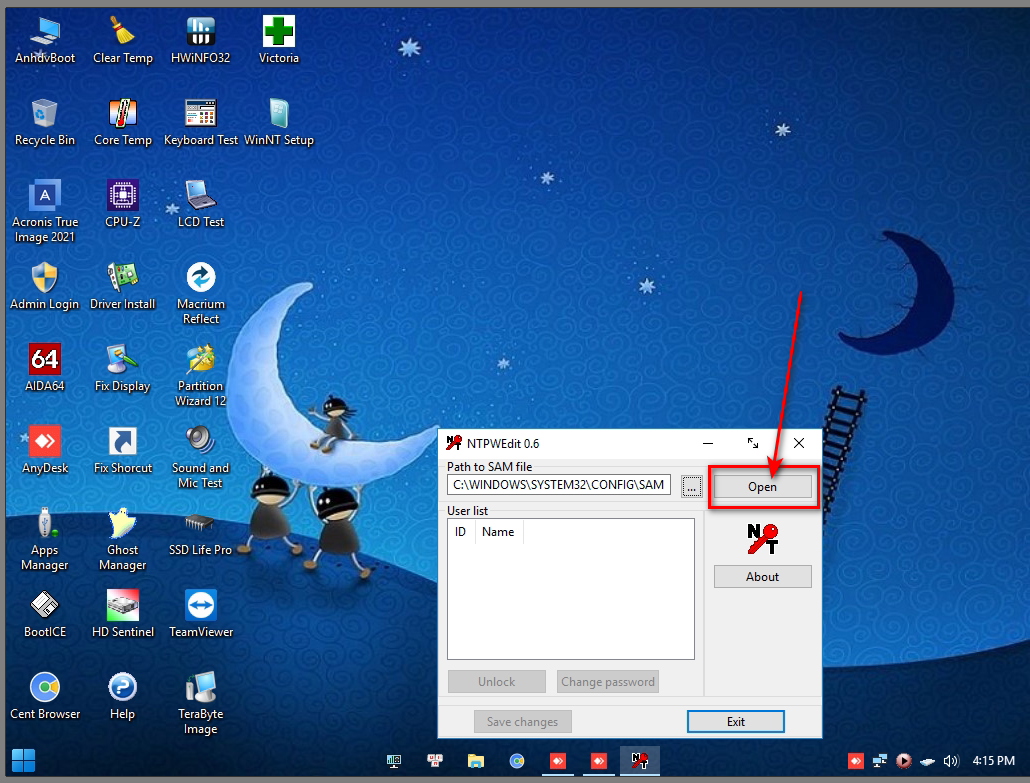Open Acronis True Image 2021 icon
The image size is (1030, 783).
pos(45,212)
